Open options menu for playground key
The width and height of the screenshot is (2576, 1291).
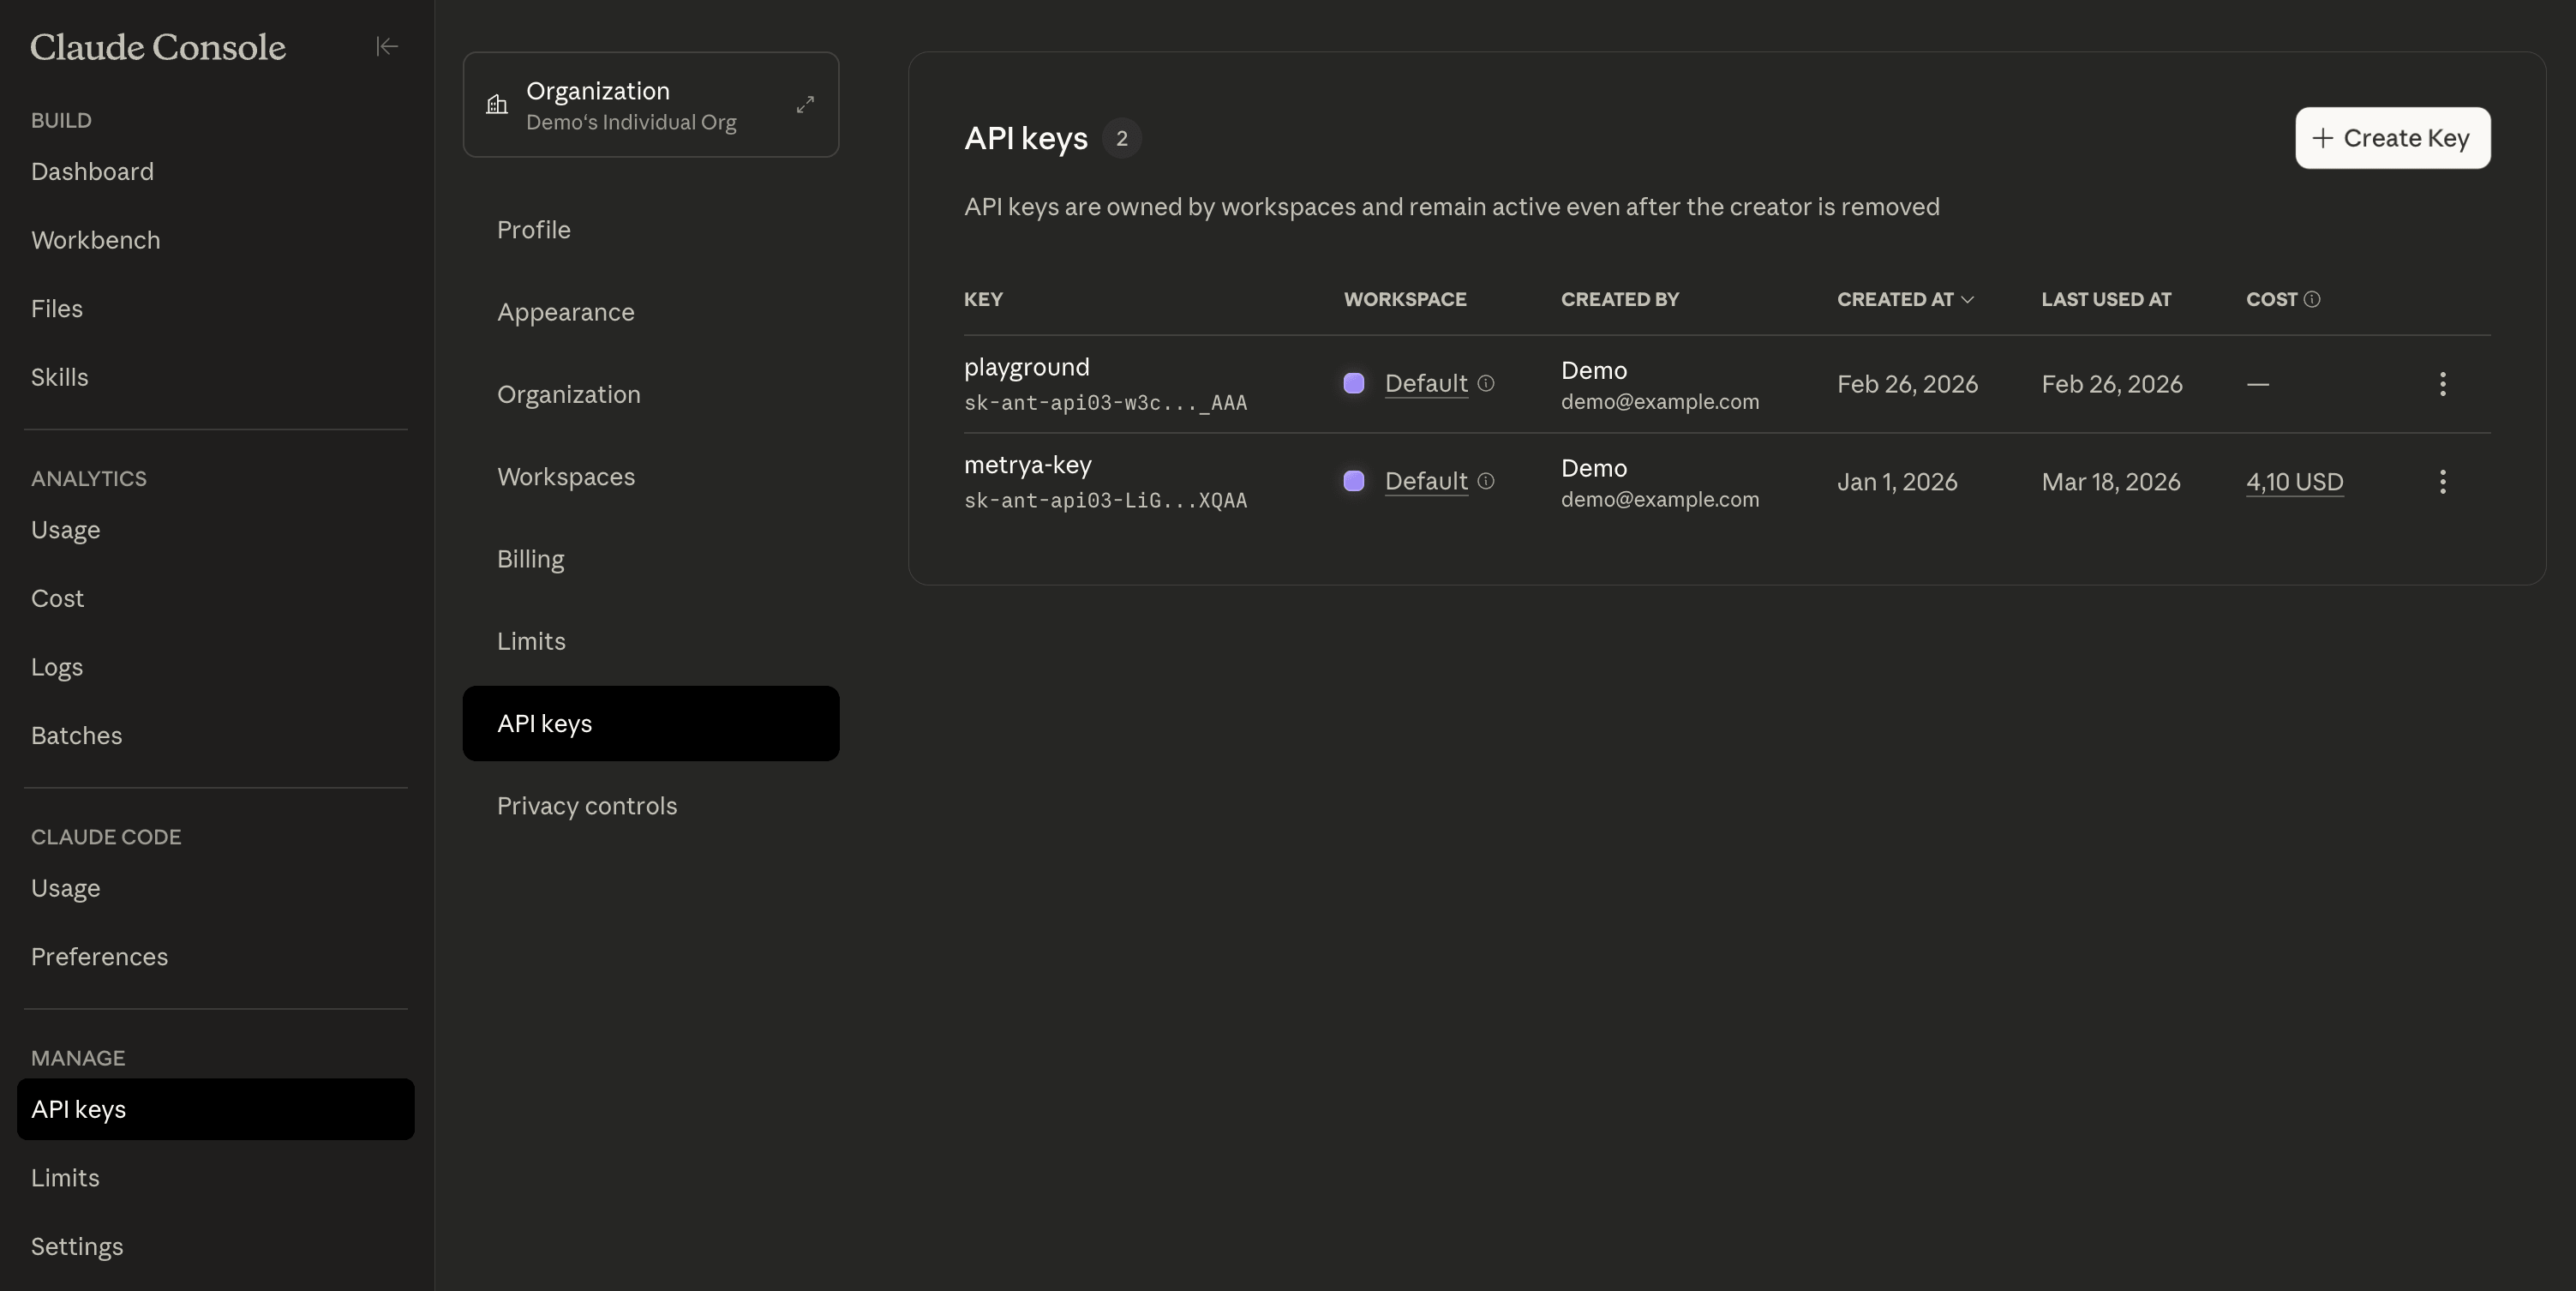click(2443, 384)
